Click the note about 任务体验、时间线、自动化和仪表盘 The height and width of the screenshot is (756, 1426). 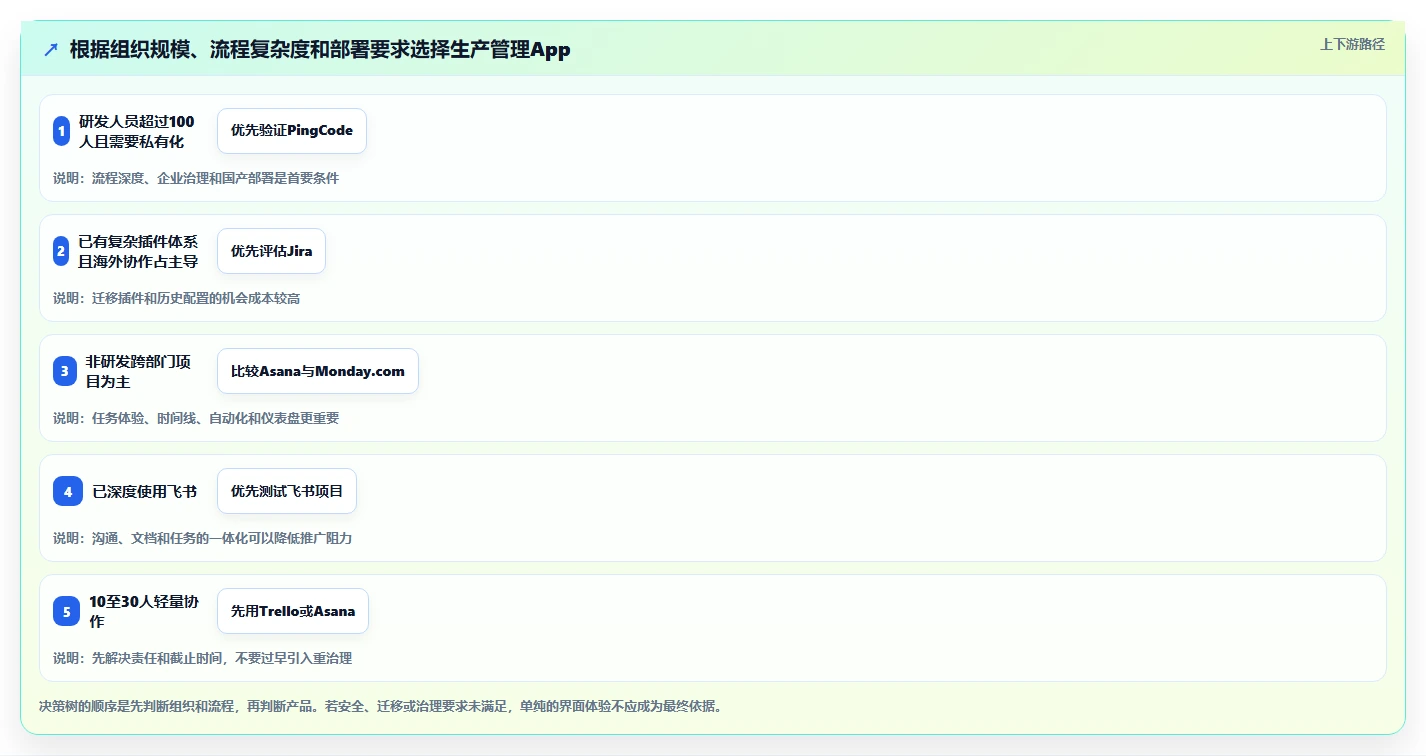click(196, 418)
